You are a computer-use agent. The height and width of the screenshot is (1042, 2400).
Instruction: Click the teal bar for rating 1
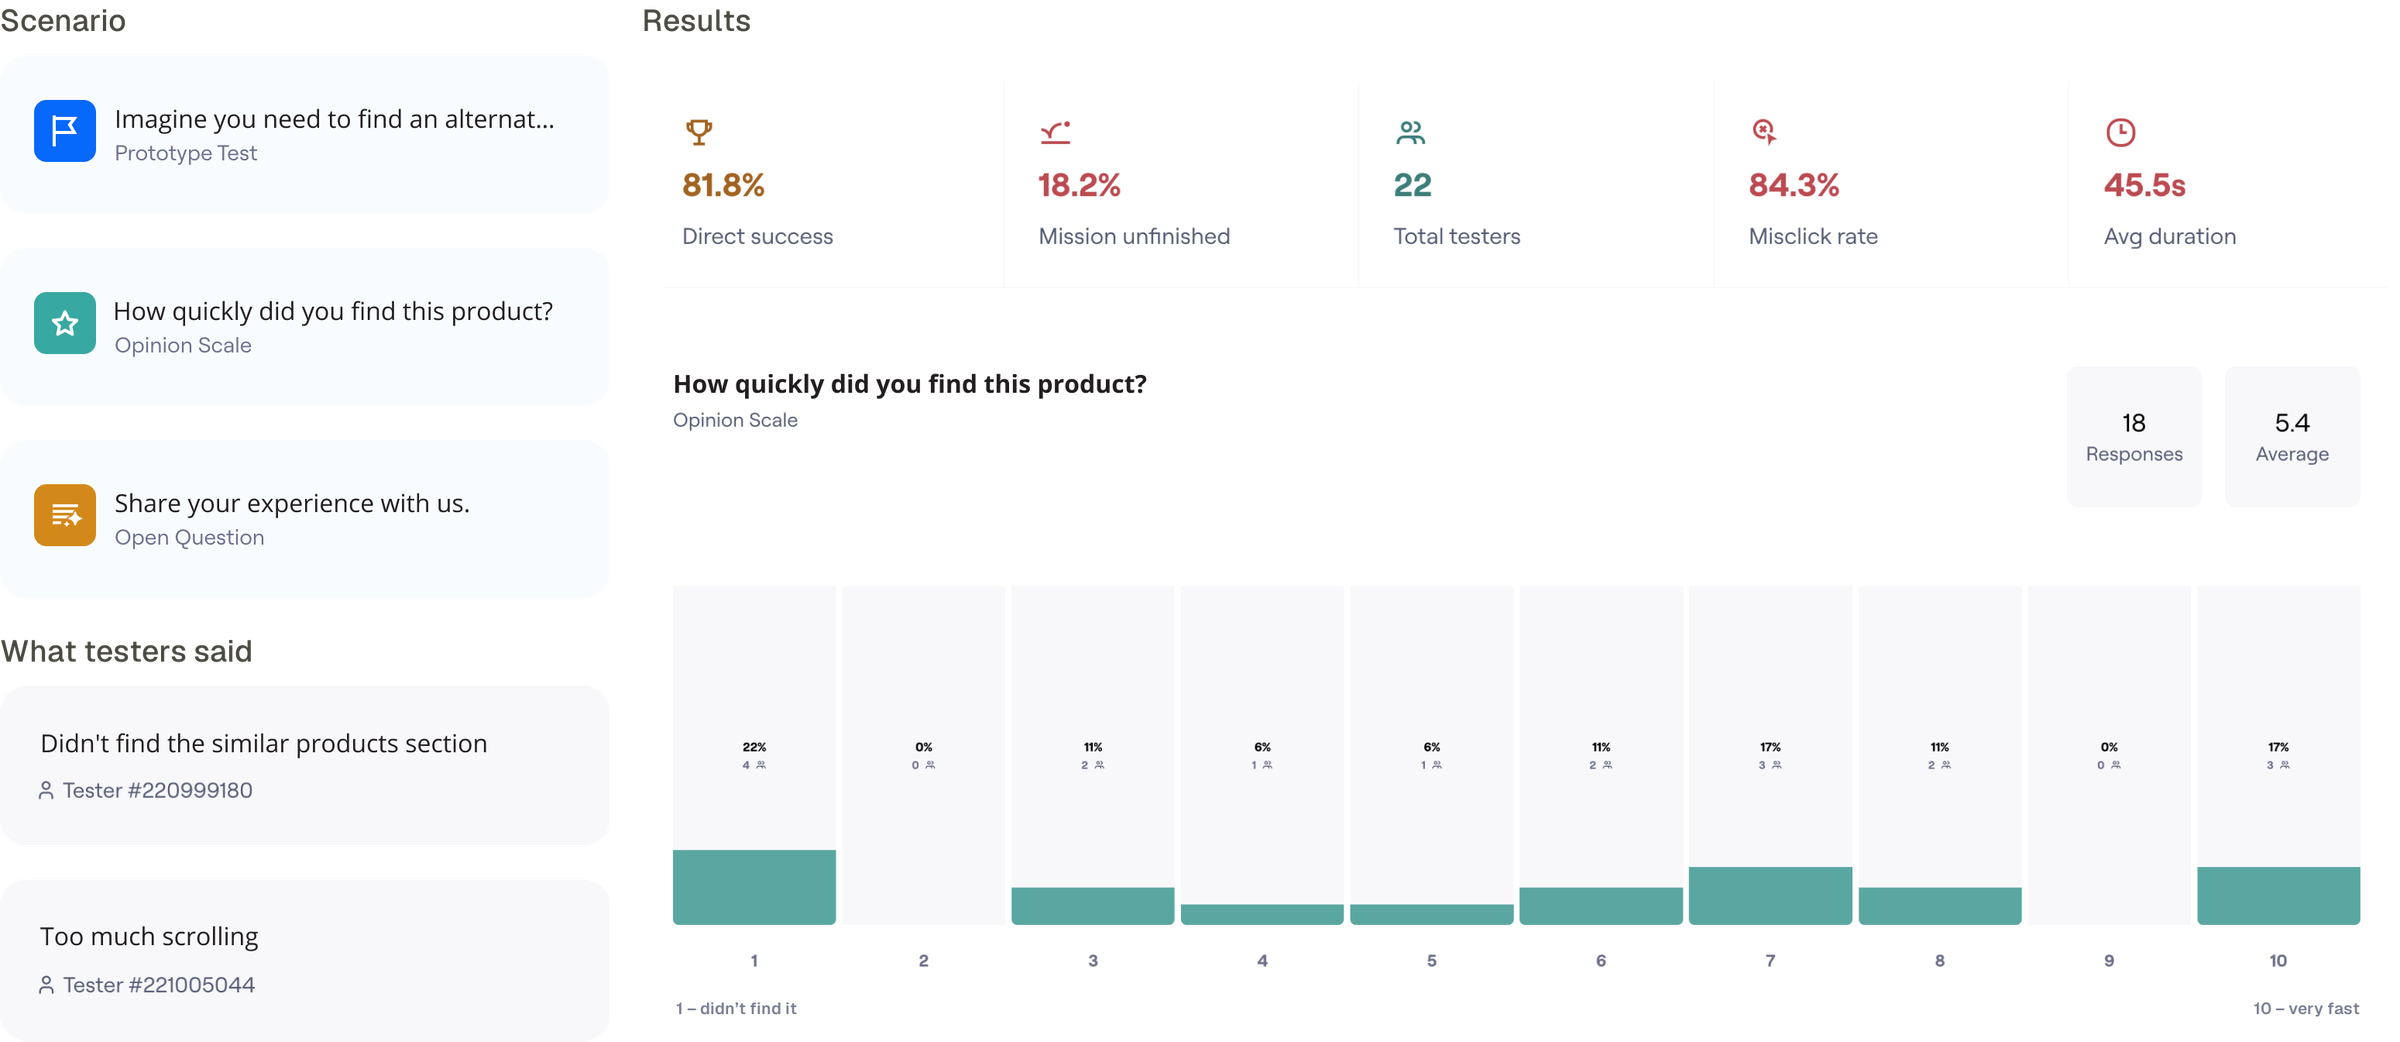pos(754,887)
